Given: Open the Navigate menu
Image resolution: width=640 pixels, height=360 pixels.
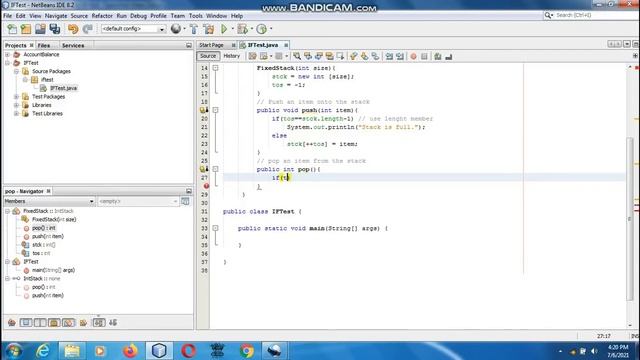Looking at the screenshot, I should [x=56, y=16].
